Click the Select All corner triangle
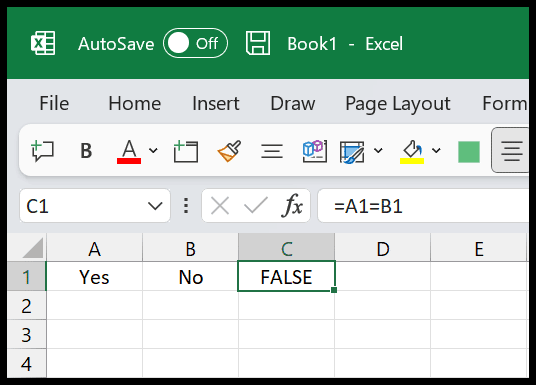Viewport: 536px width, 385px height. (x=34, y=248)
